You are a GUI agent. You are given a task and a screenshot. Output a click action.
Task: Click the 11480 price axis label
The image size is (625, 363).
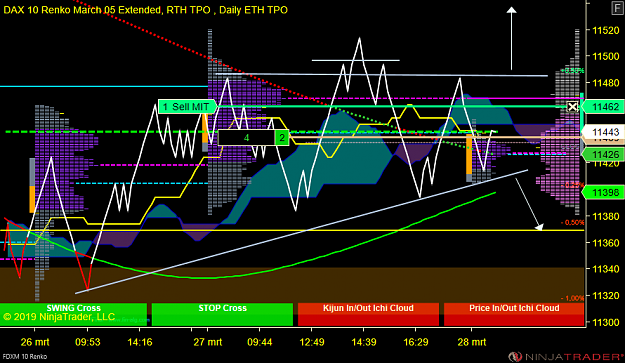[x=606, y=83]
